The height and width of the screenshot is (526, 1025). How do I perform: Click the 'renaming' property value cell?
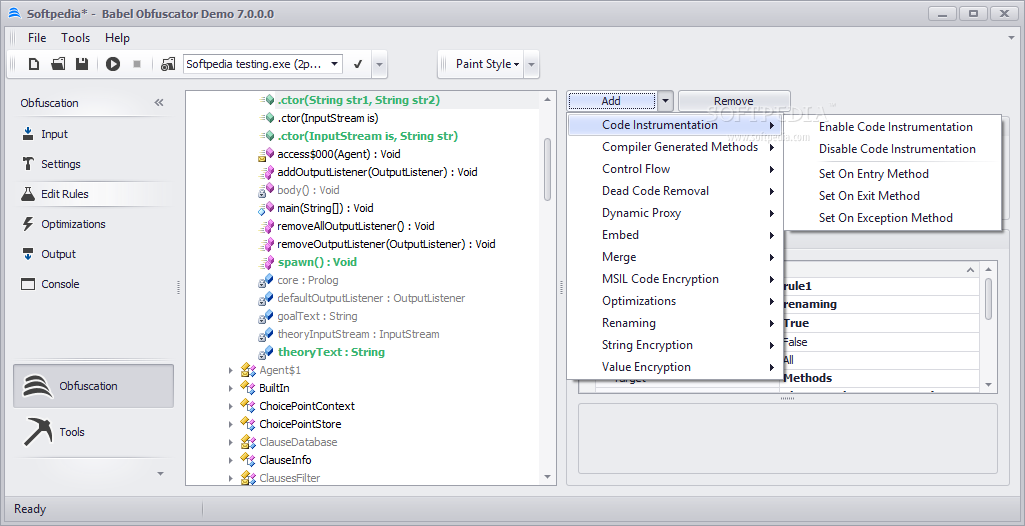point(881,304)
